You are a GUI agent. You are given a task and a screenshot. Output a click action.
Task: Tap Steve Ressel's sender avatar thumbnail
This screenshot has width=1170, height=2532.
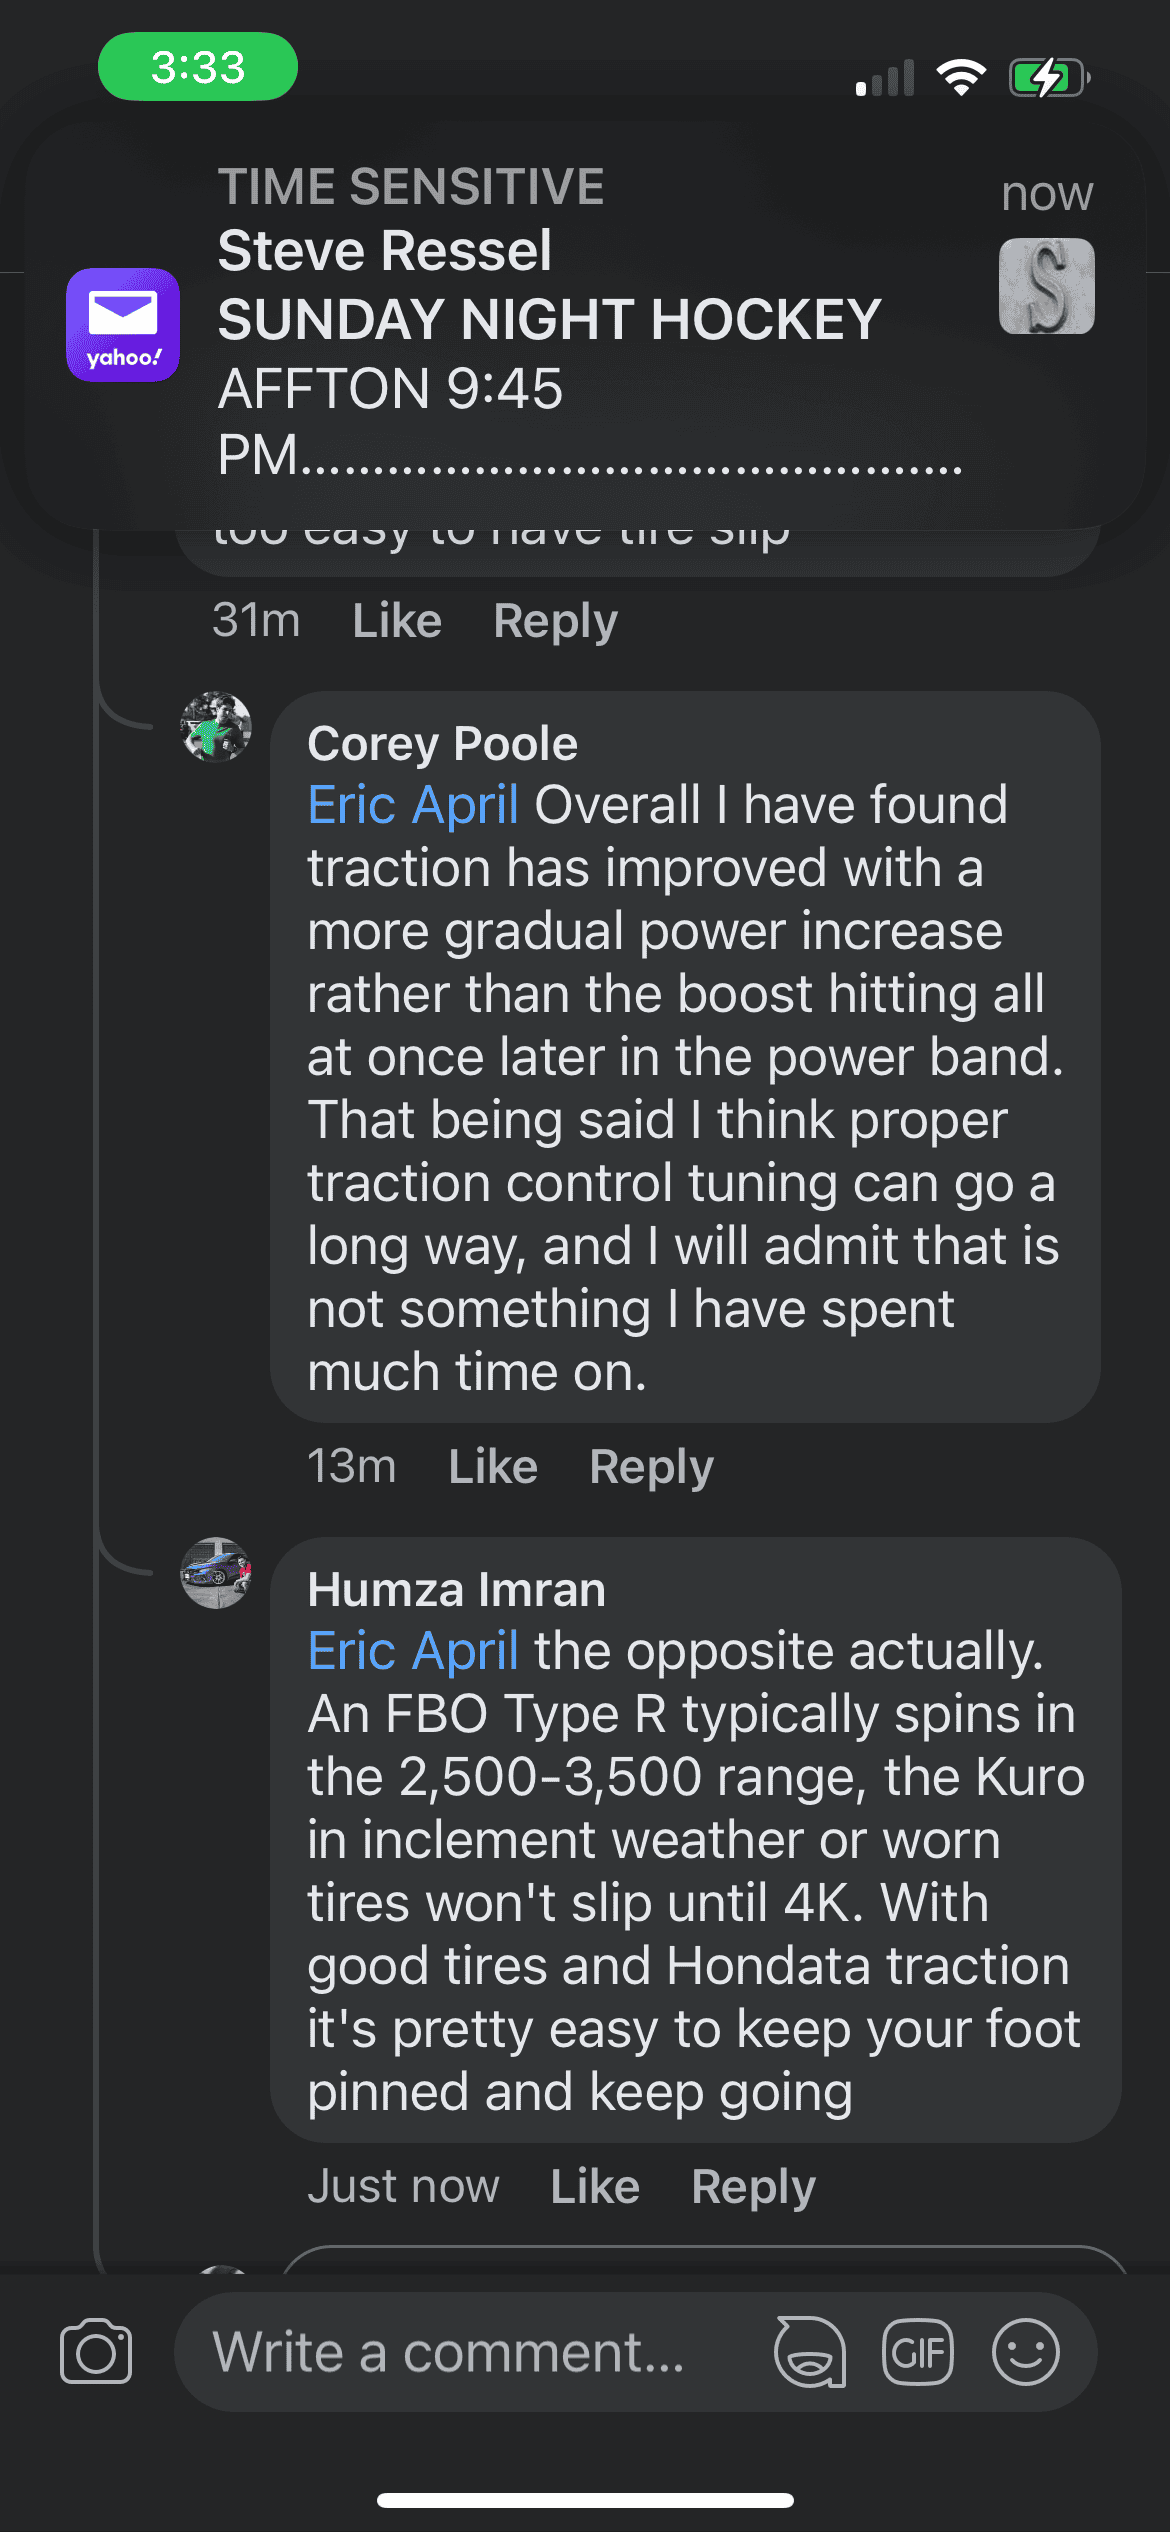pos(1046,286)
